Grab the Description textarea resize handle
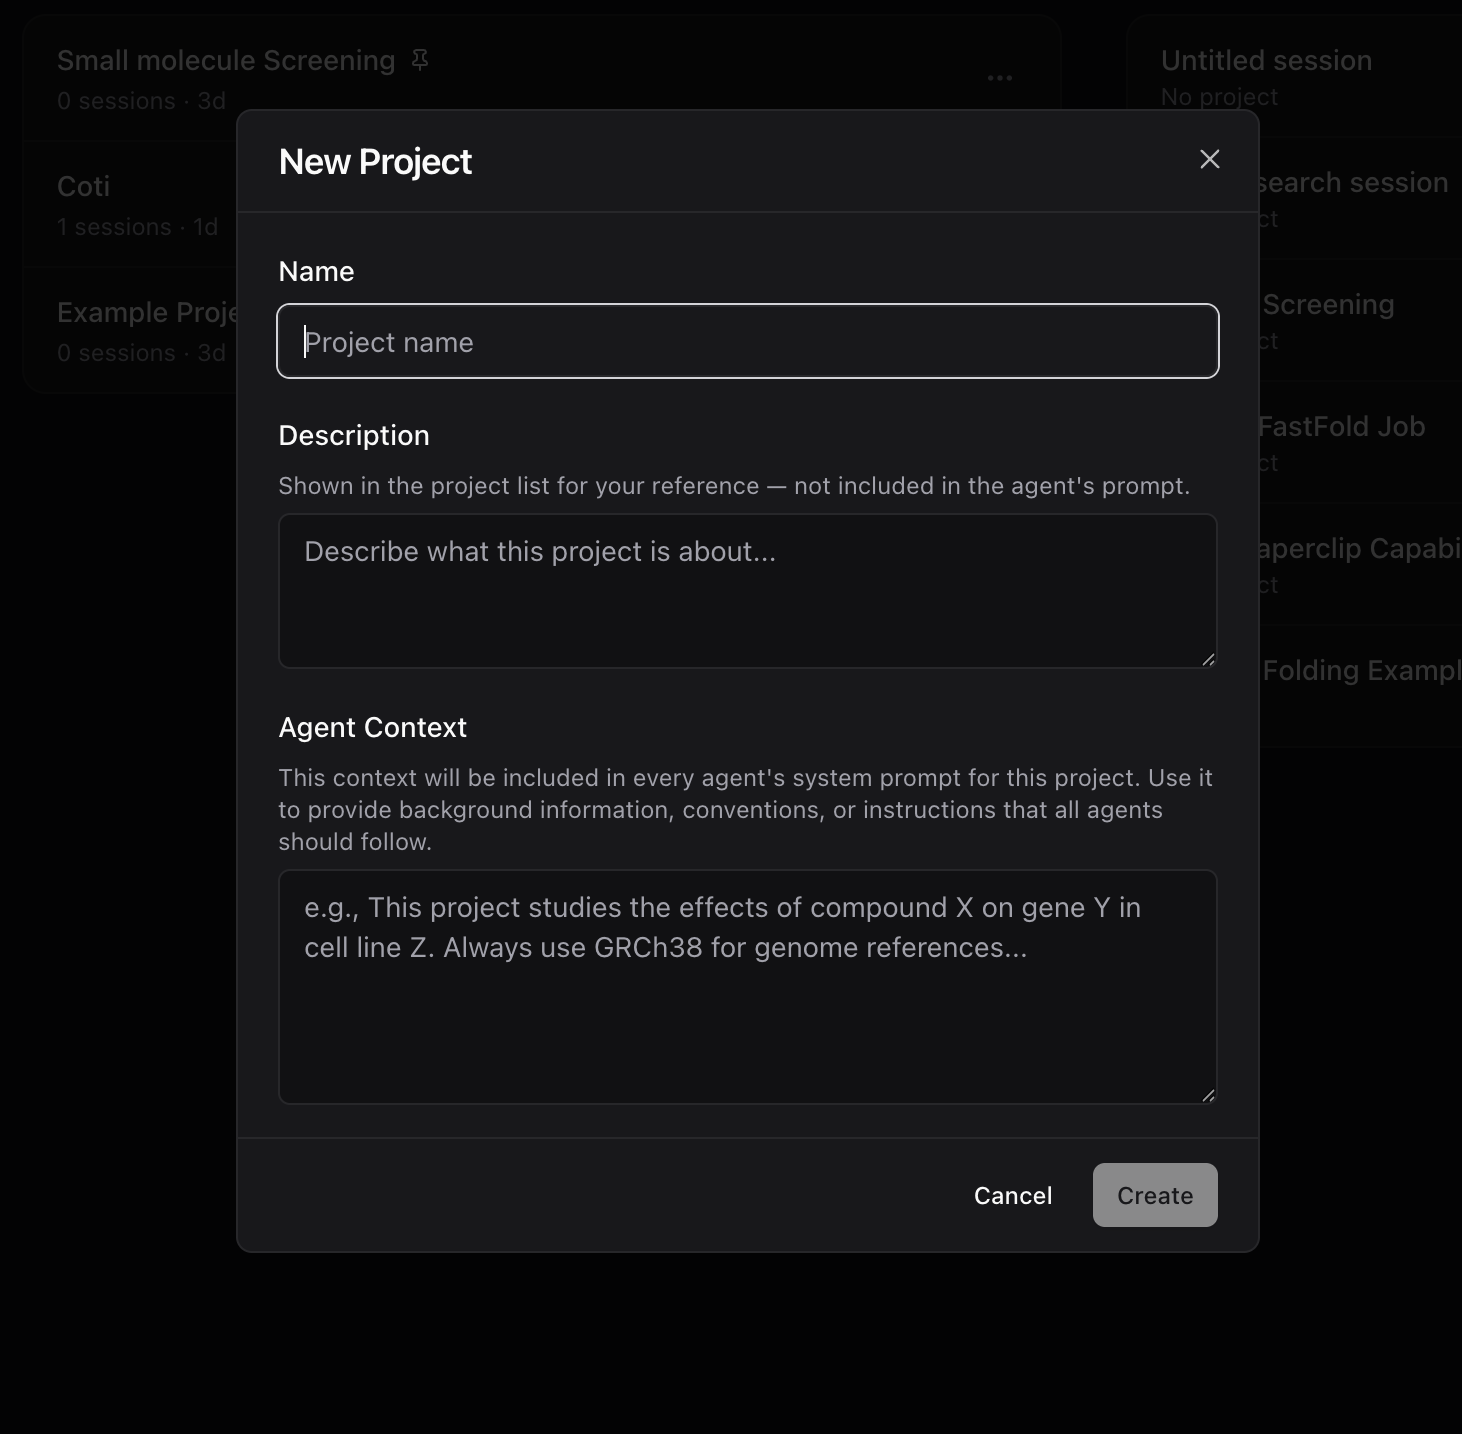 (x=1208, y=659)
